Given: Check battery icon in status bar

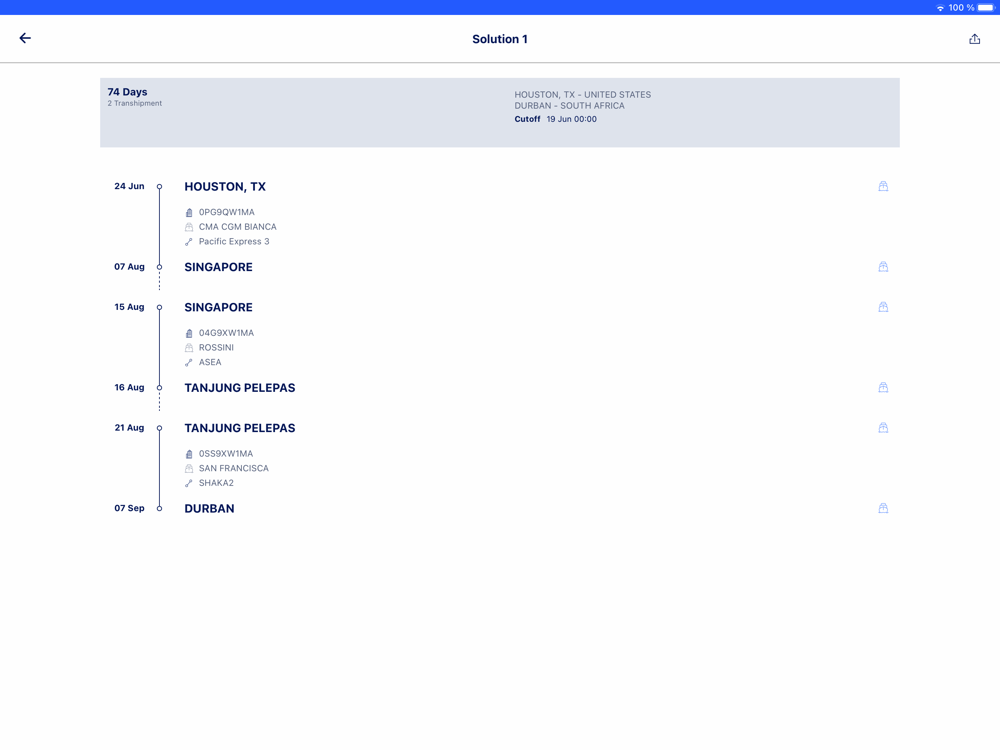Looking at the screenshot, I should pyautogui.click(x=986, y=8).
